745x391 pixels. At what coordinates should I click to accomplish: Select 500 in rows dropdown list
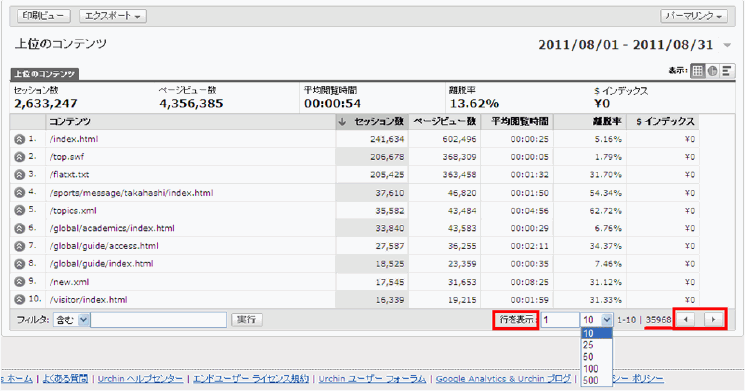point(597,380)
